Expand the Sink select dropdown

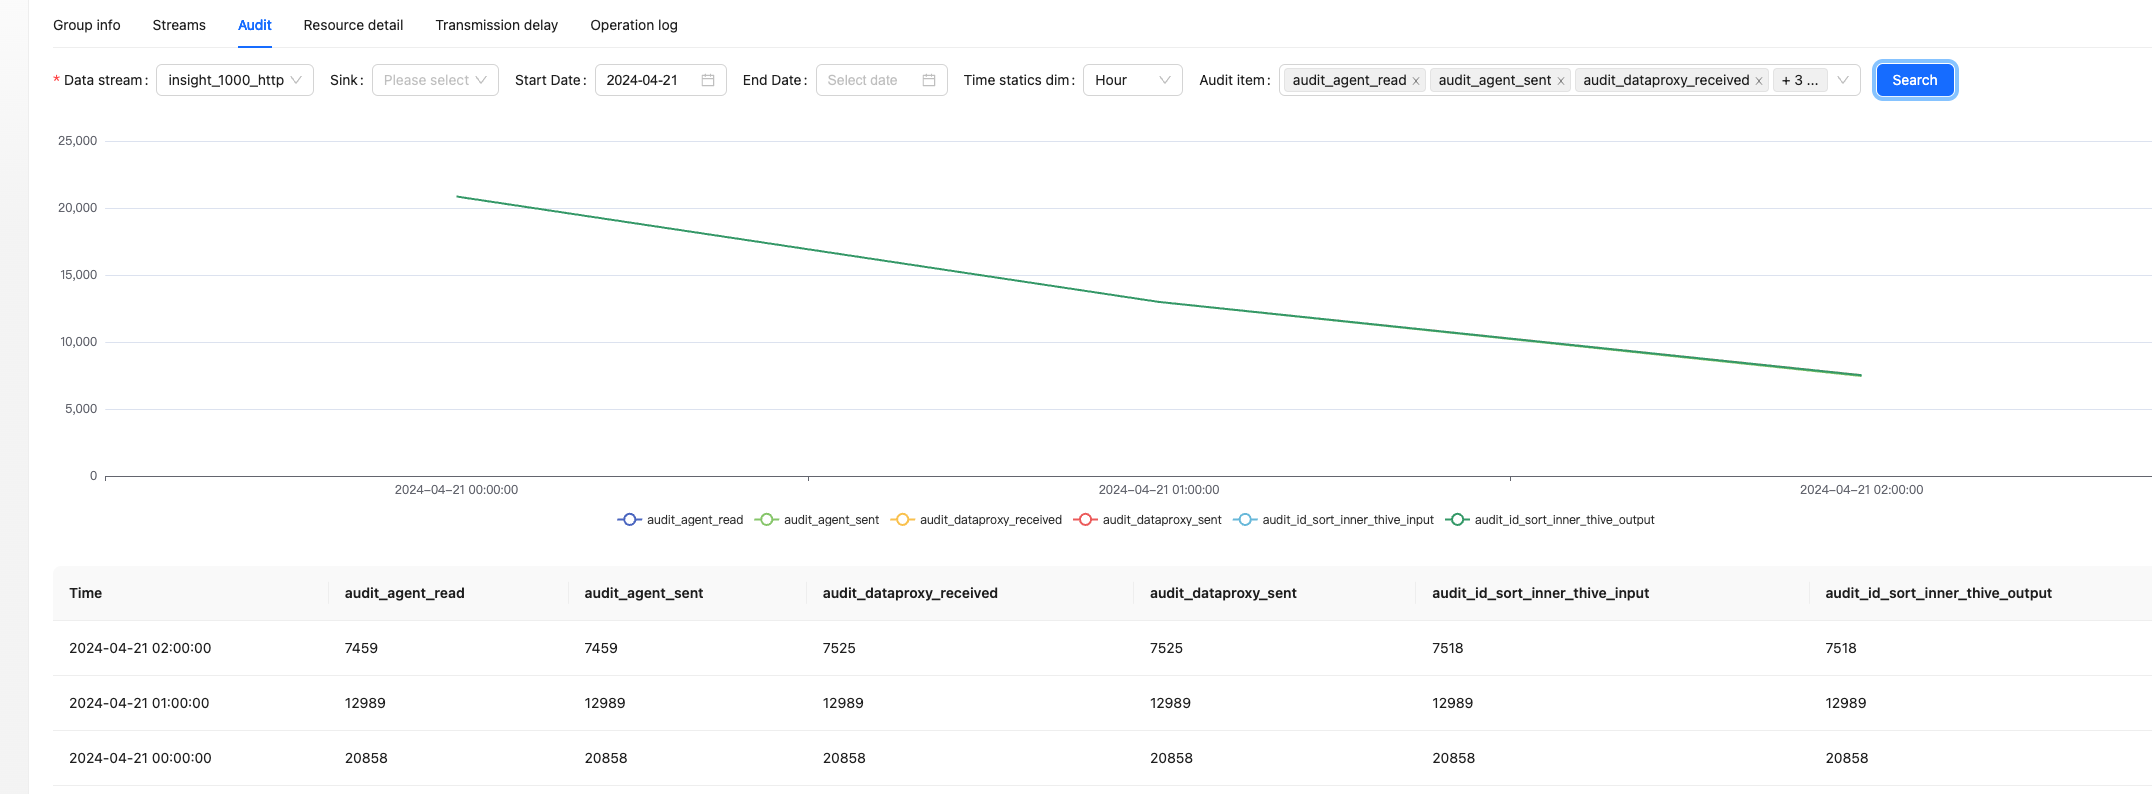(x=435, y=80)
